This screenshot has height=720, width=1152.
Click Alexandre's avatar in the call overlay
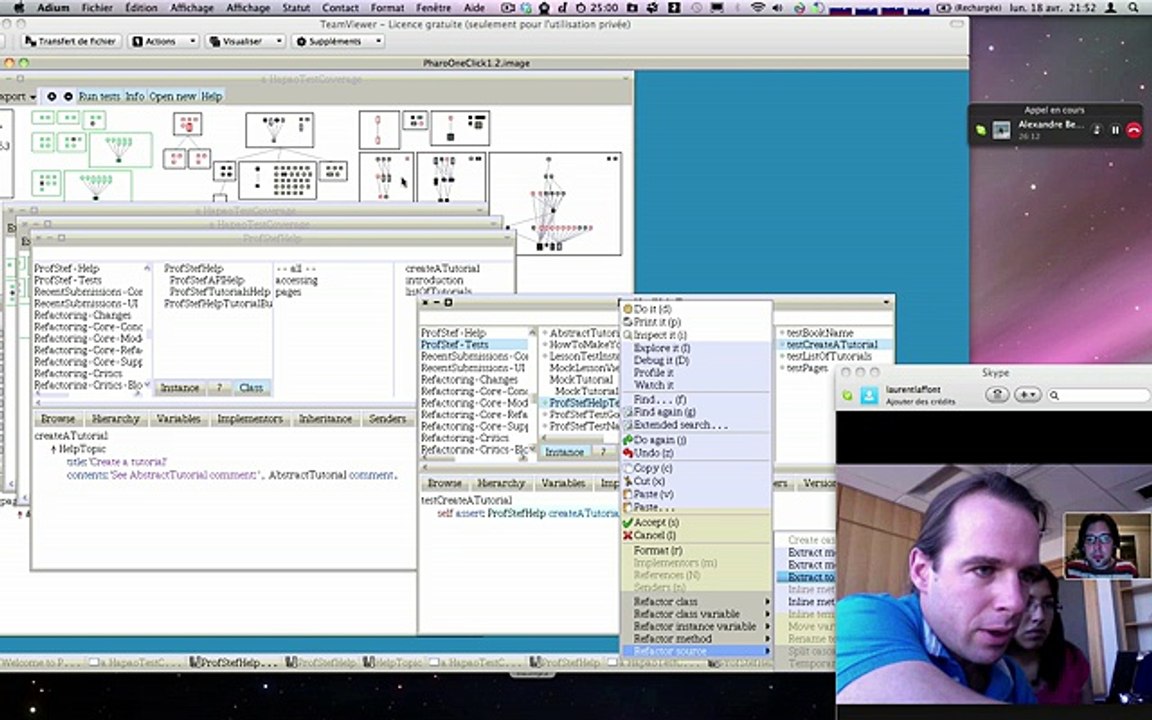pyautogui.click(x=1001, y=131)
